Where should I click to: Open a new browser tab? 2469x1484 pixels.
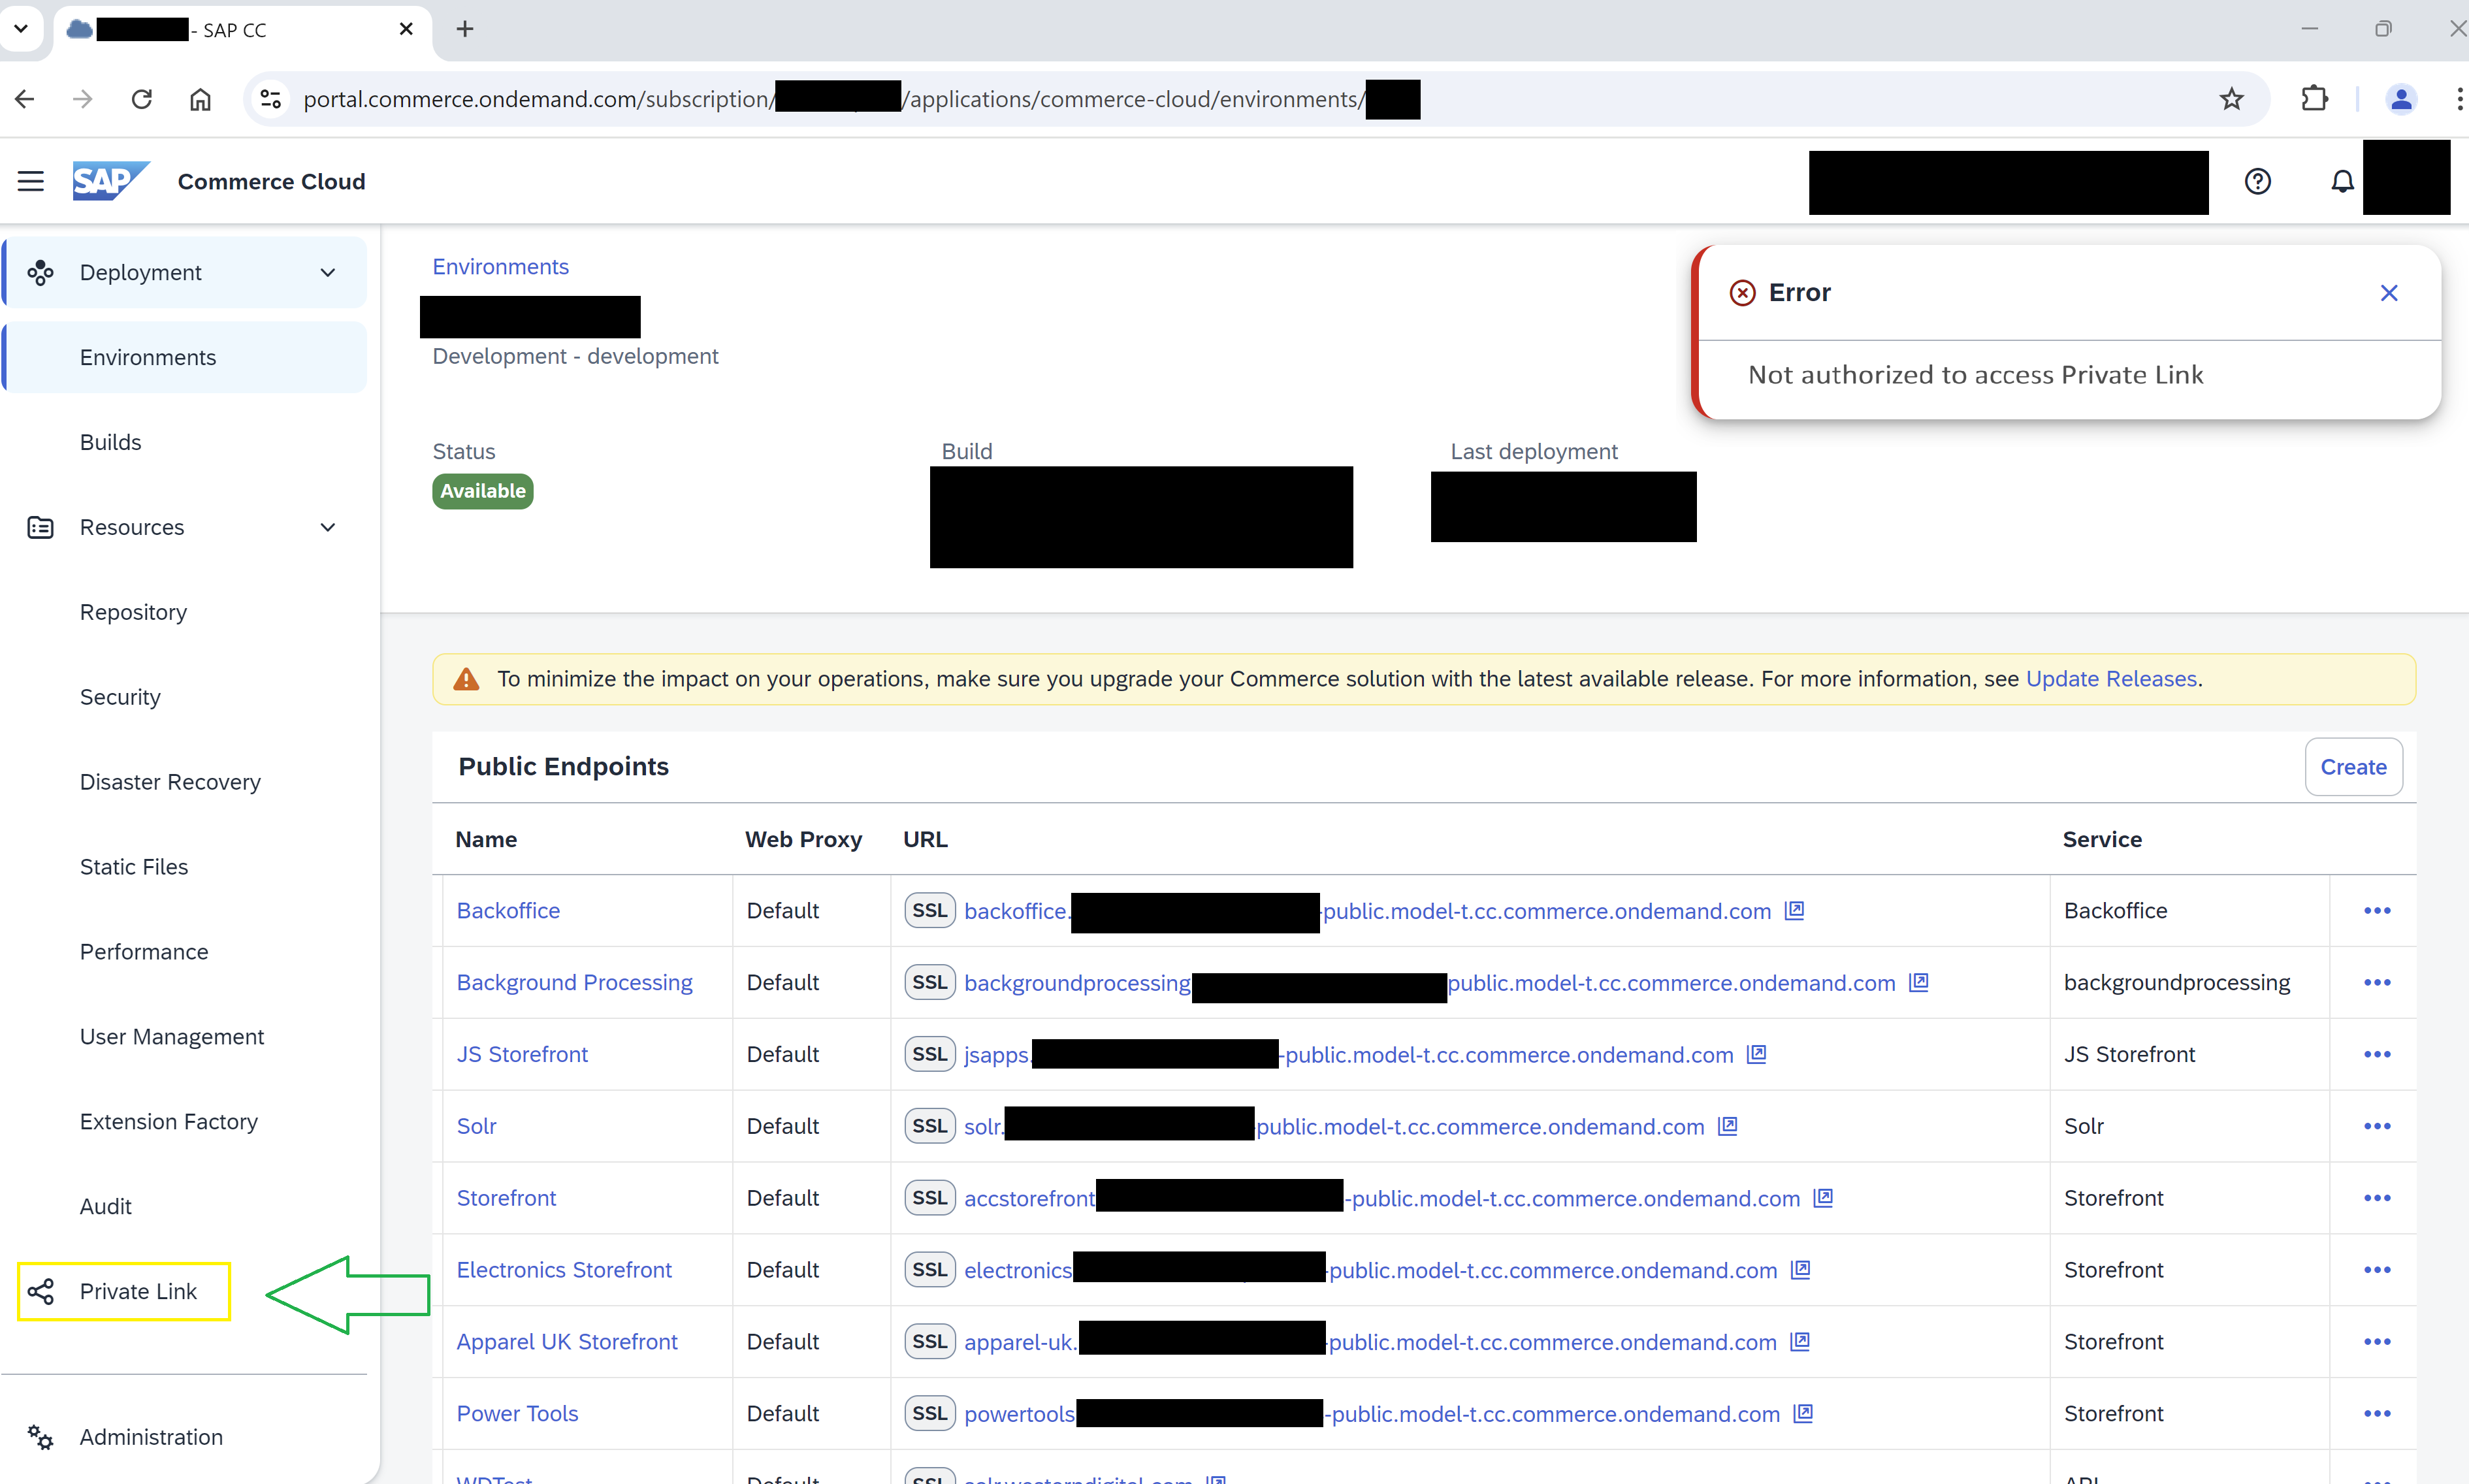click(x=465, y=29)
